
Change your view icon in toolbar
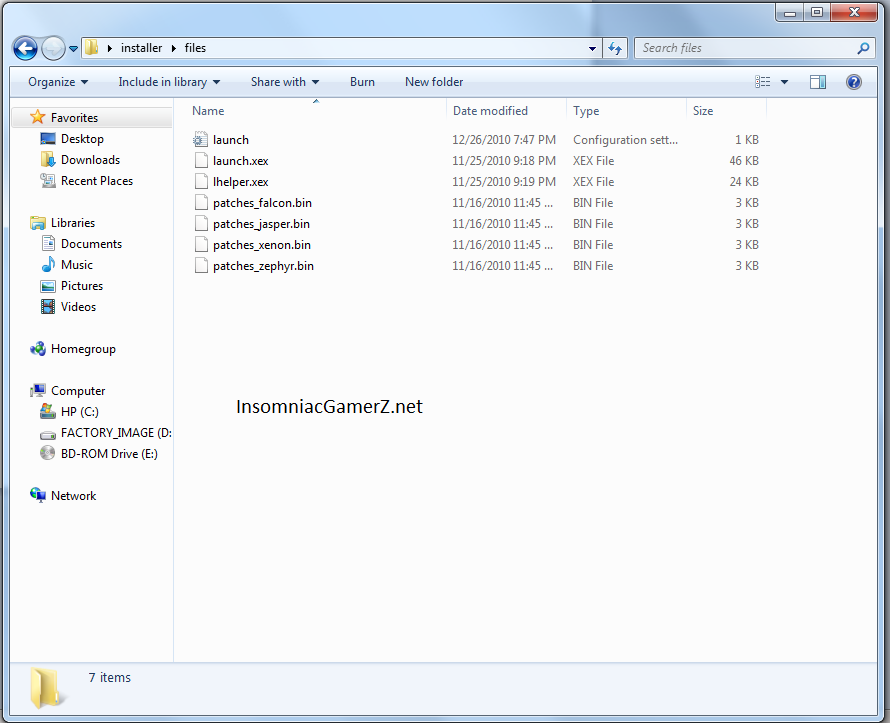pos(762,82)
